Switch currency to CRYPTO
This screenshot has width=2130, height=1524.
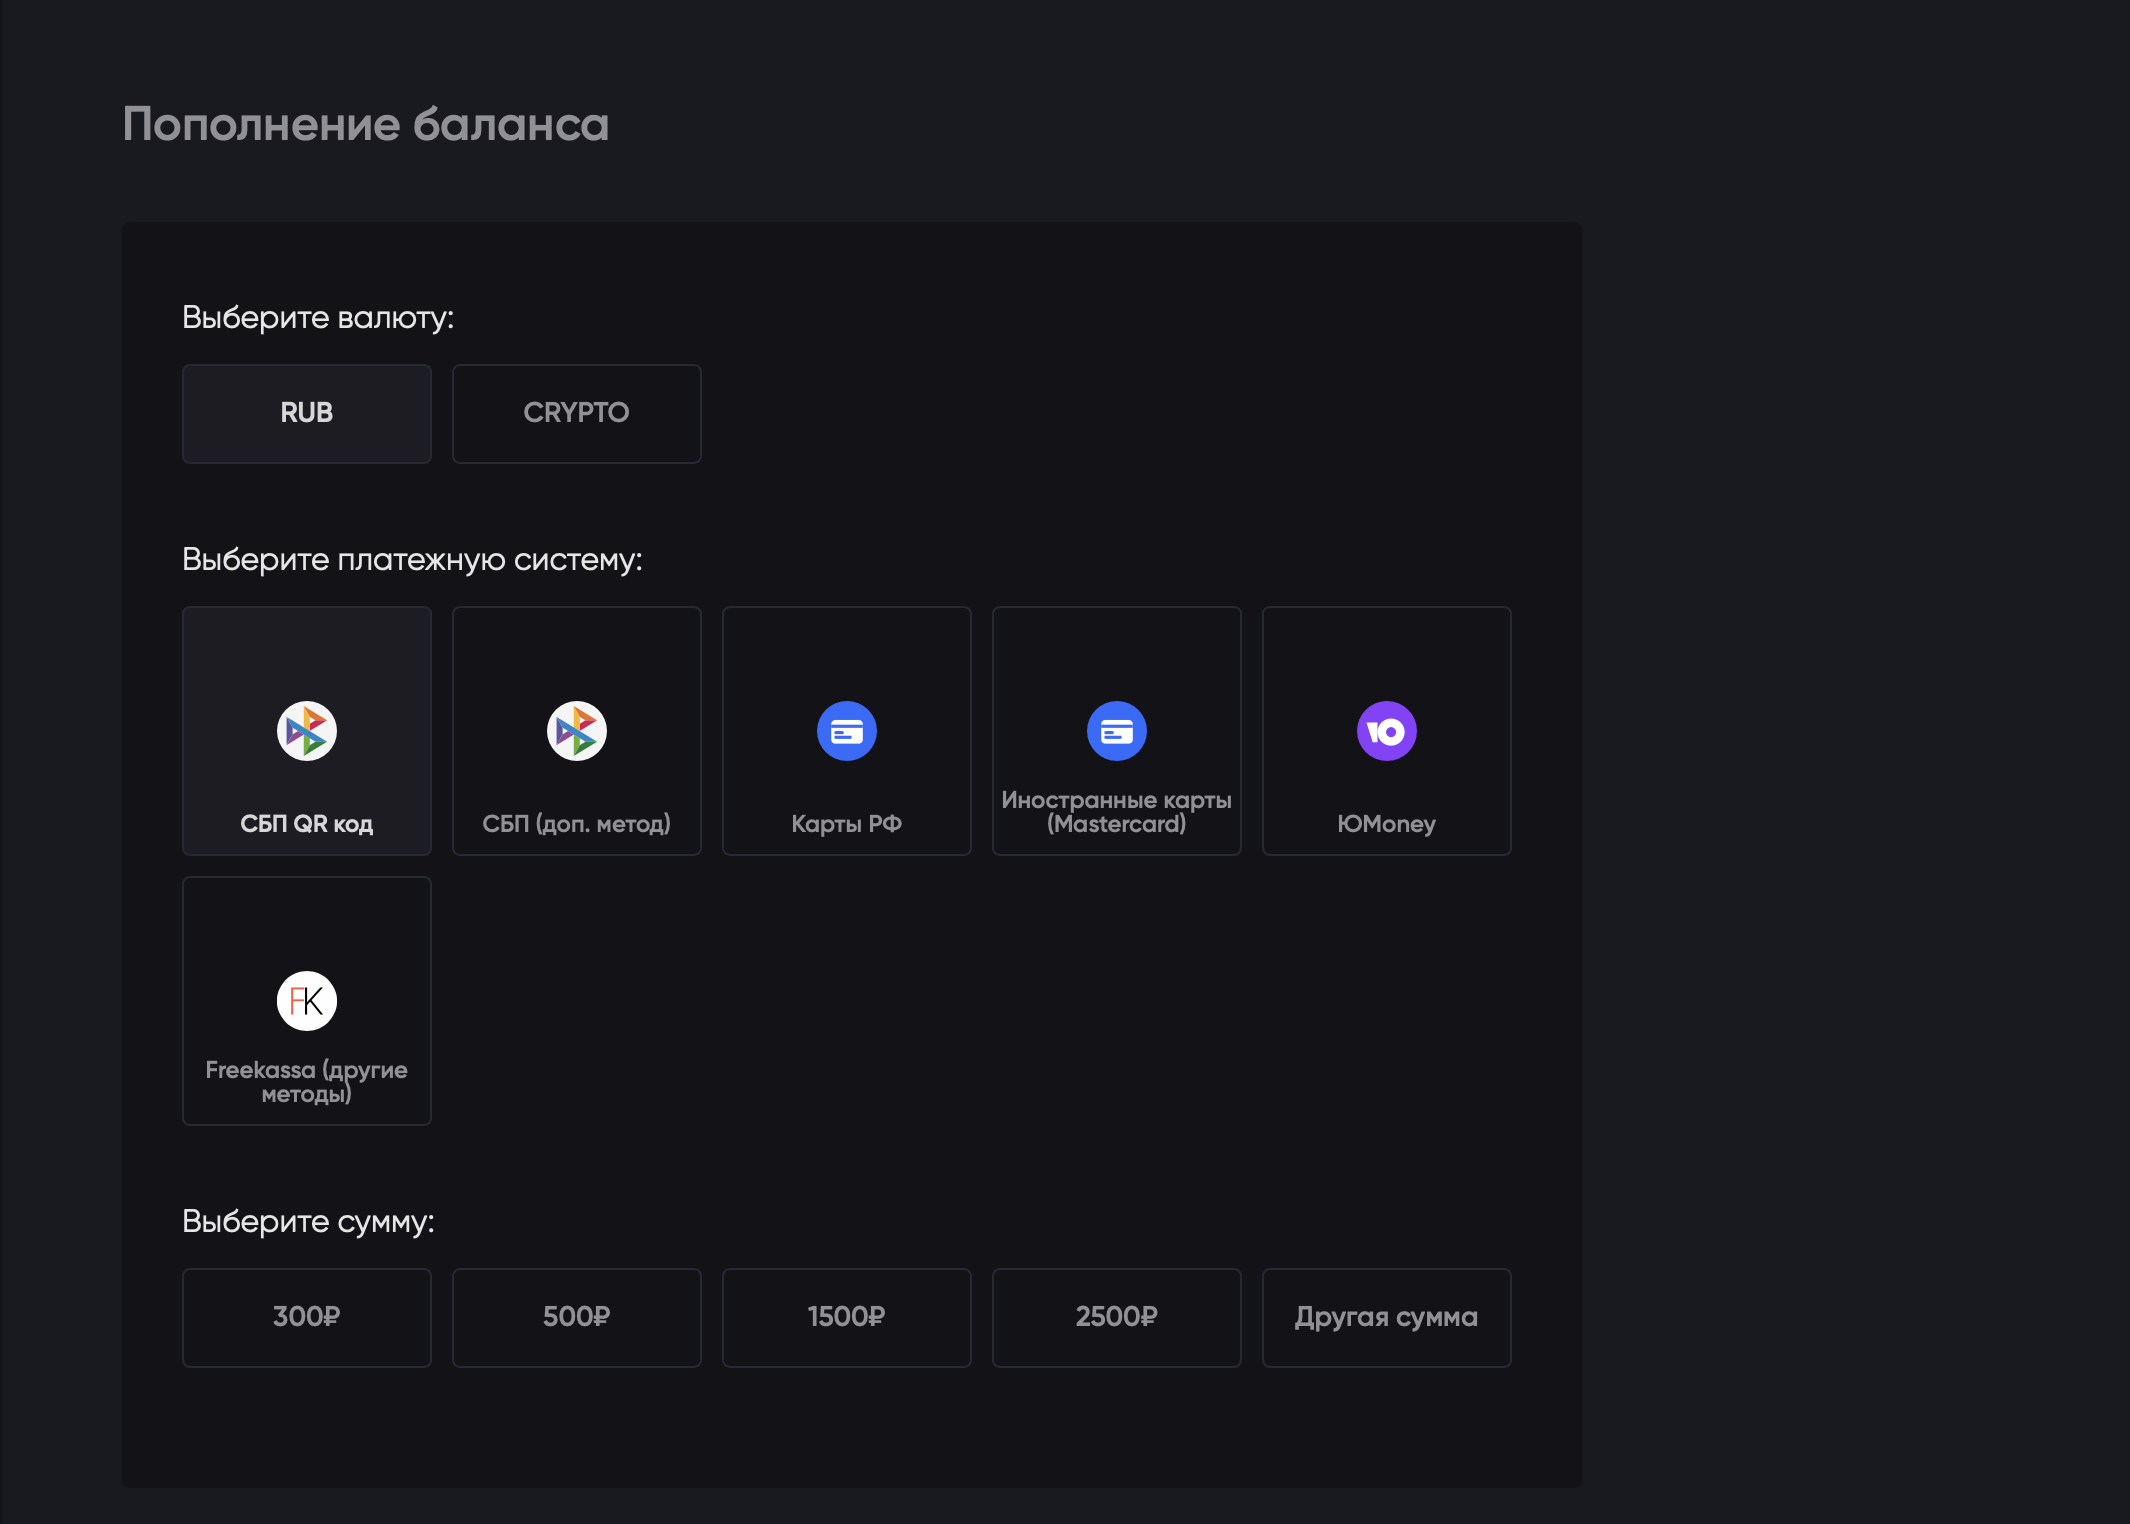click(577, 413)
